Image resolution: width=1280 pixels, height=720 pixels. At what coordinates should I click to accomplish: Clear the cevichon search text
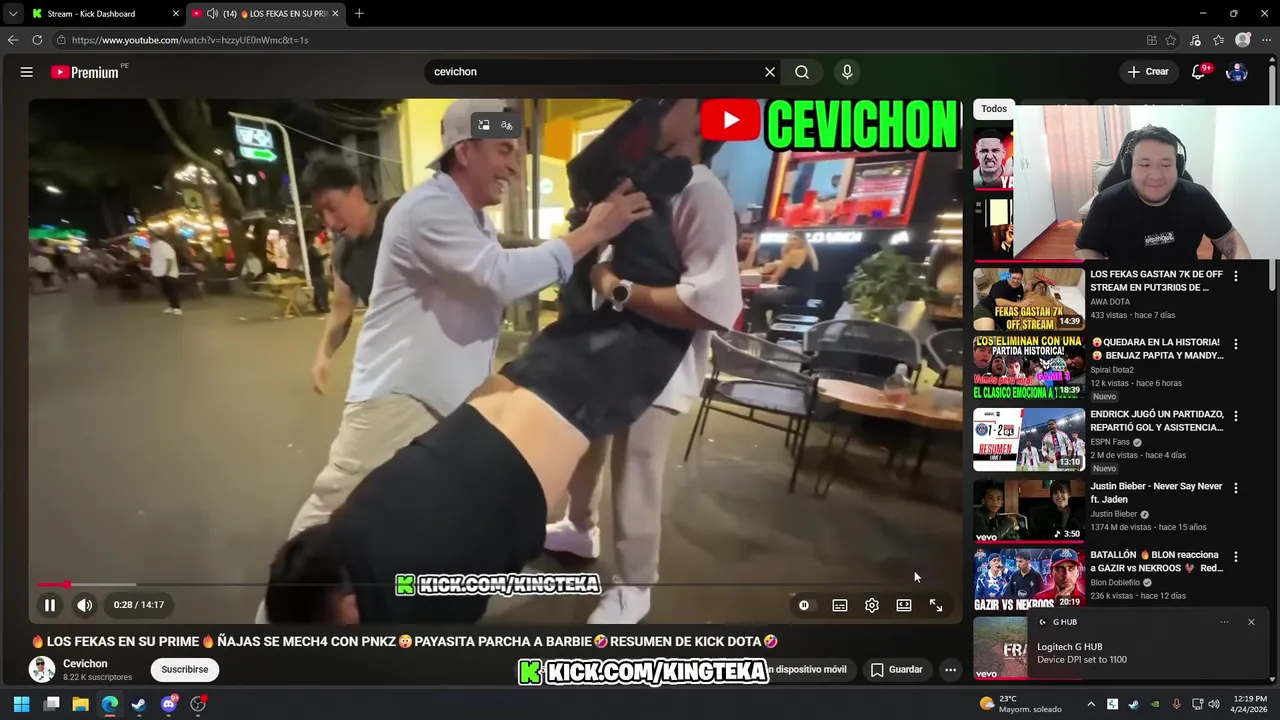[770, 72]
